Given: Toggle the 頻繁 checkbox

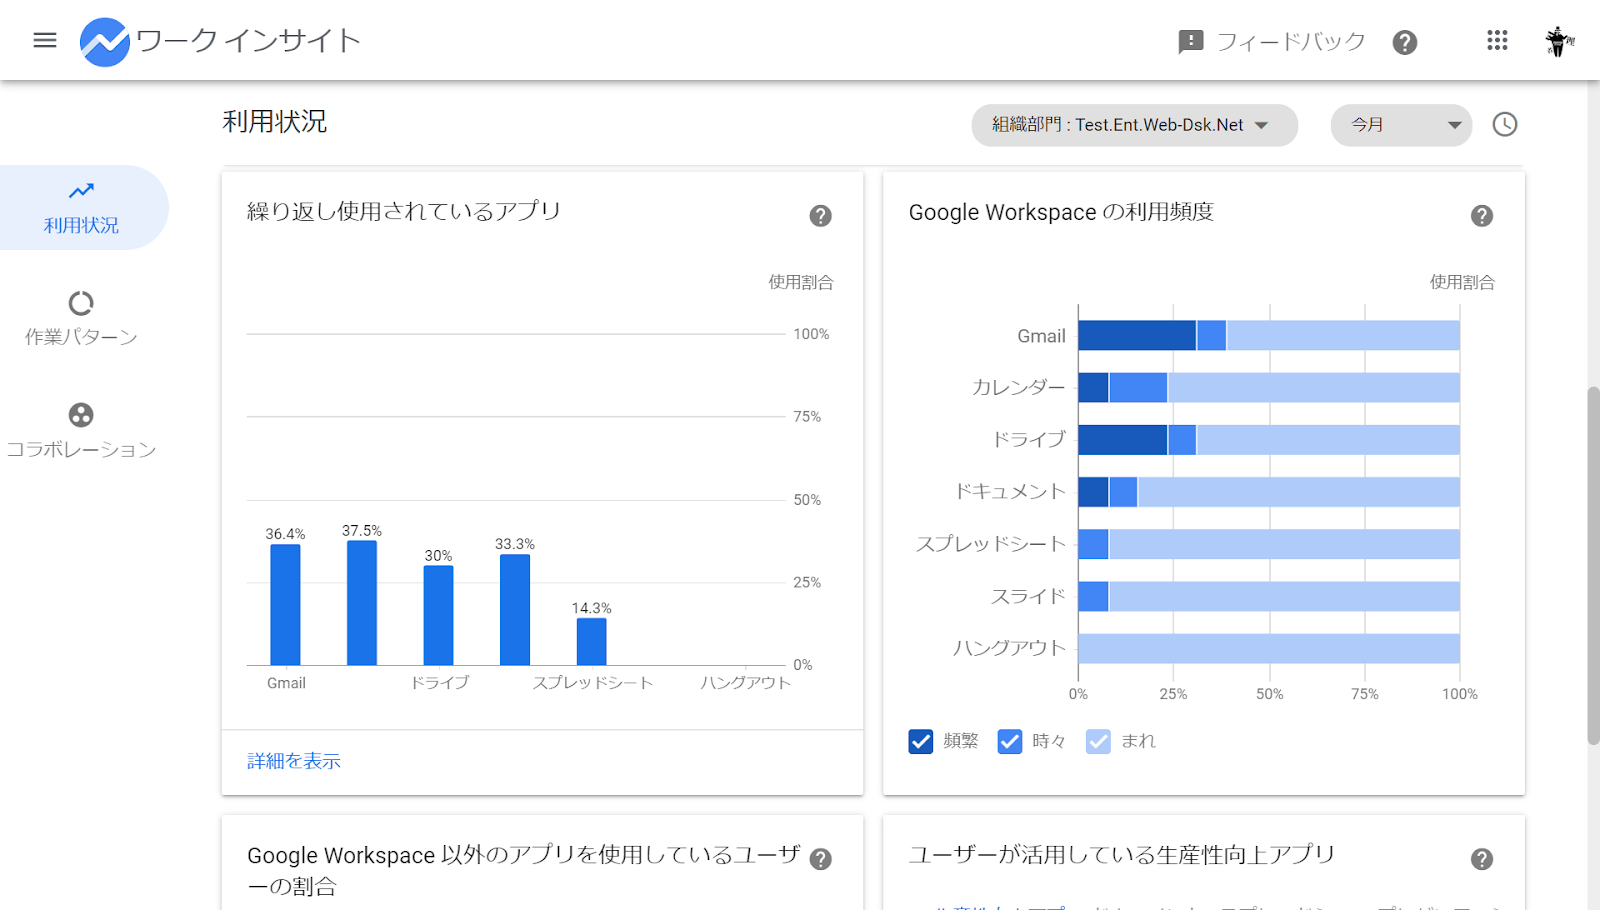Looking at the screenshot, I should pyautogui.click(x=921, y=741).
